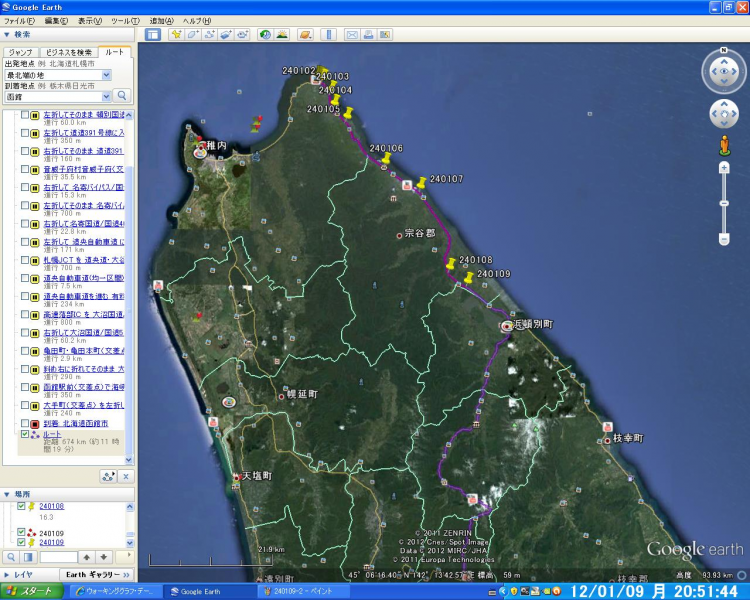The height and width of the screenshot is (600, 750).
Task: Uncheck the 240109 pushpin placemark checkbox
Action: coord(21,542)
